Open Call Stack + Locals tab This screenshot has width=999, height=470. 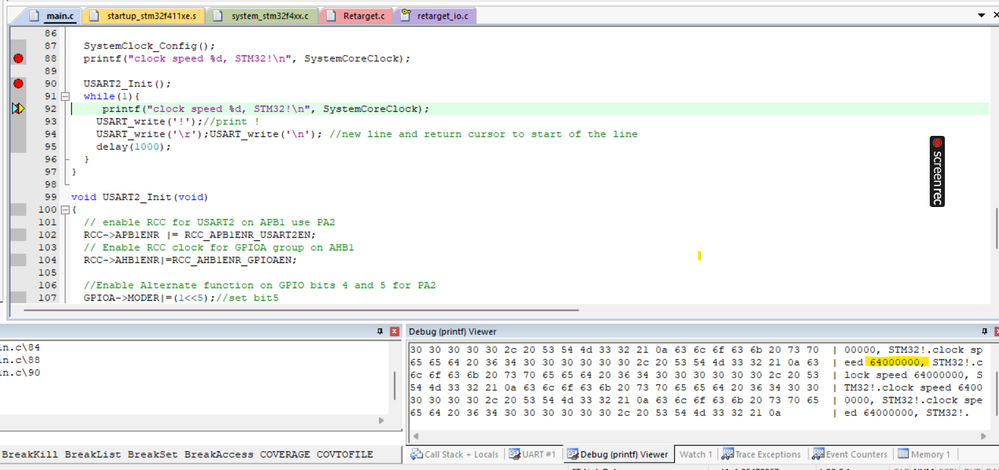[x=454, y=454]
